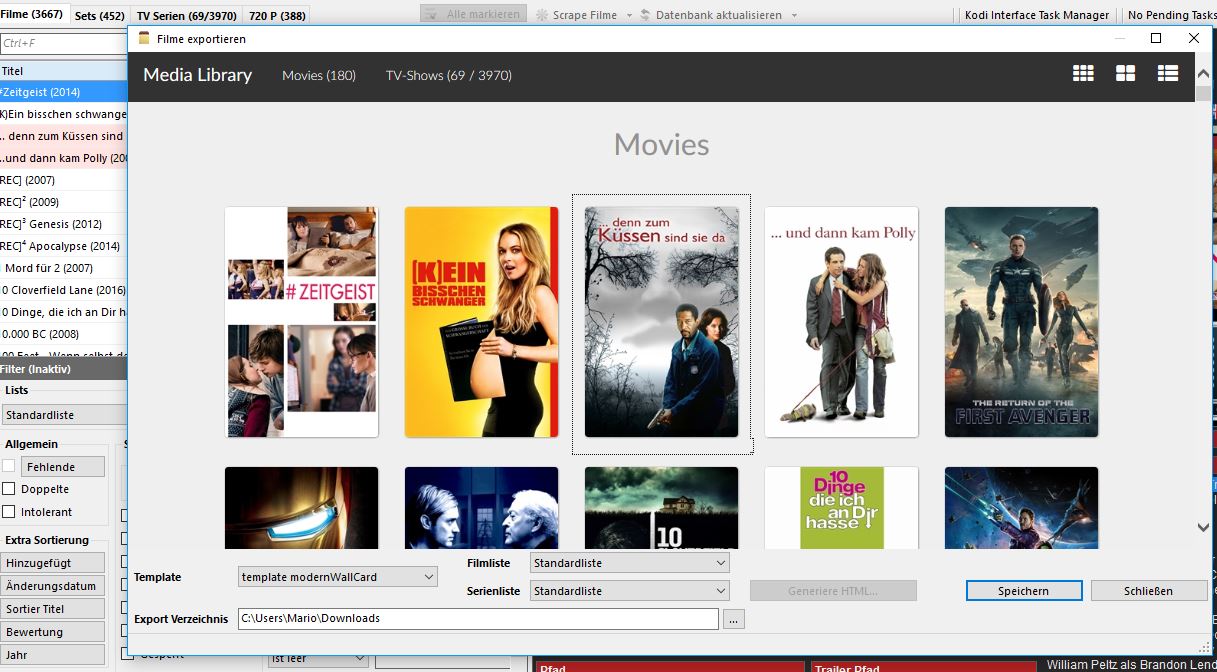Sort by Änderungsdatum
Screen dimensions: 1217x672
52,586
